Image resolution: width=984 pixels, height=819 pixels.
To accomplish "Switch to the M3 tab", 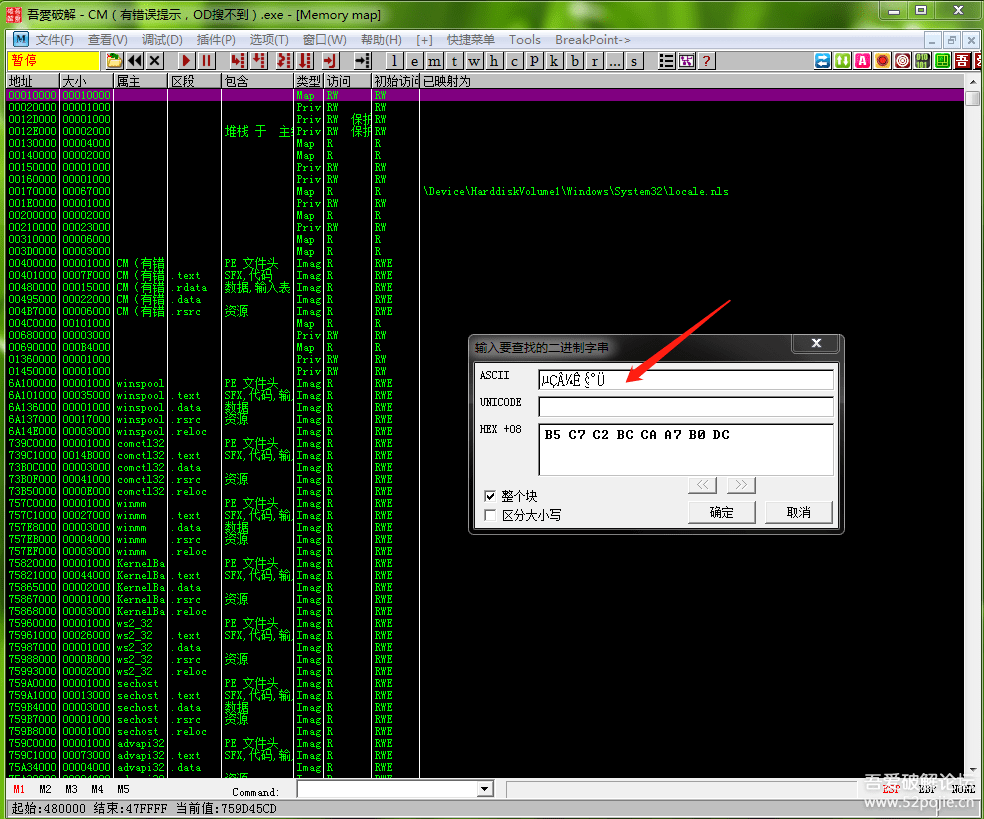I will [71, 789].
